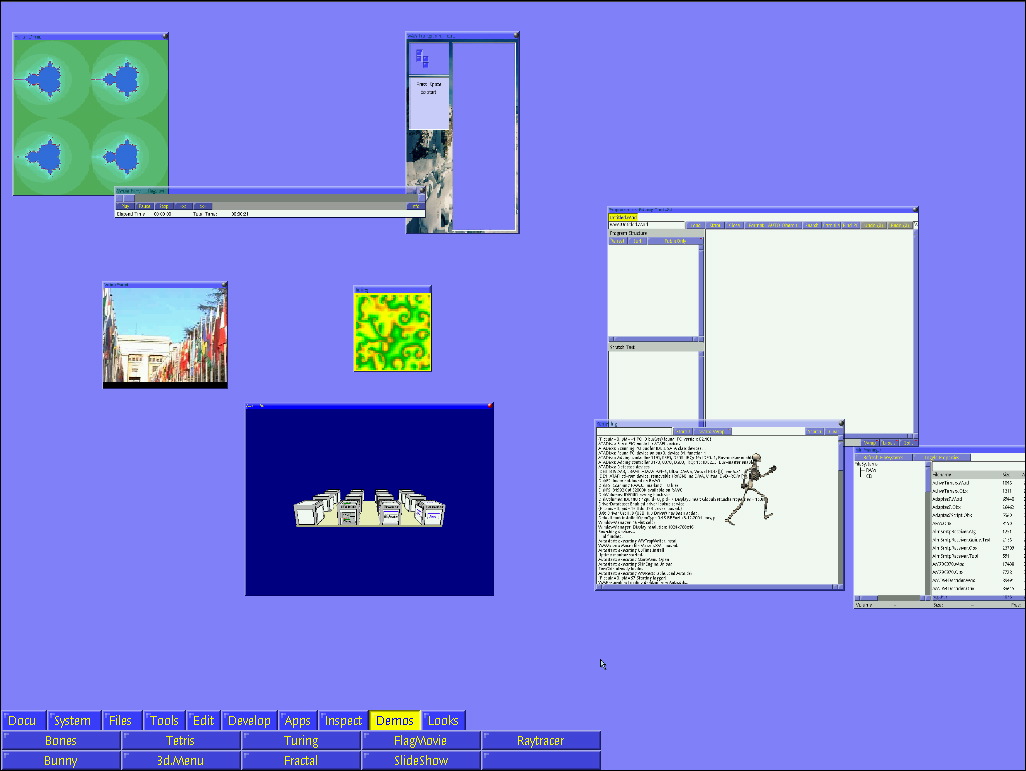Start the Raytracer demo
1026x771 pixels.
541,740
